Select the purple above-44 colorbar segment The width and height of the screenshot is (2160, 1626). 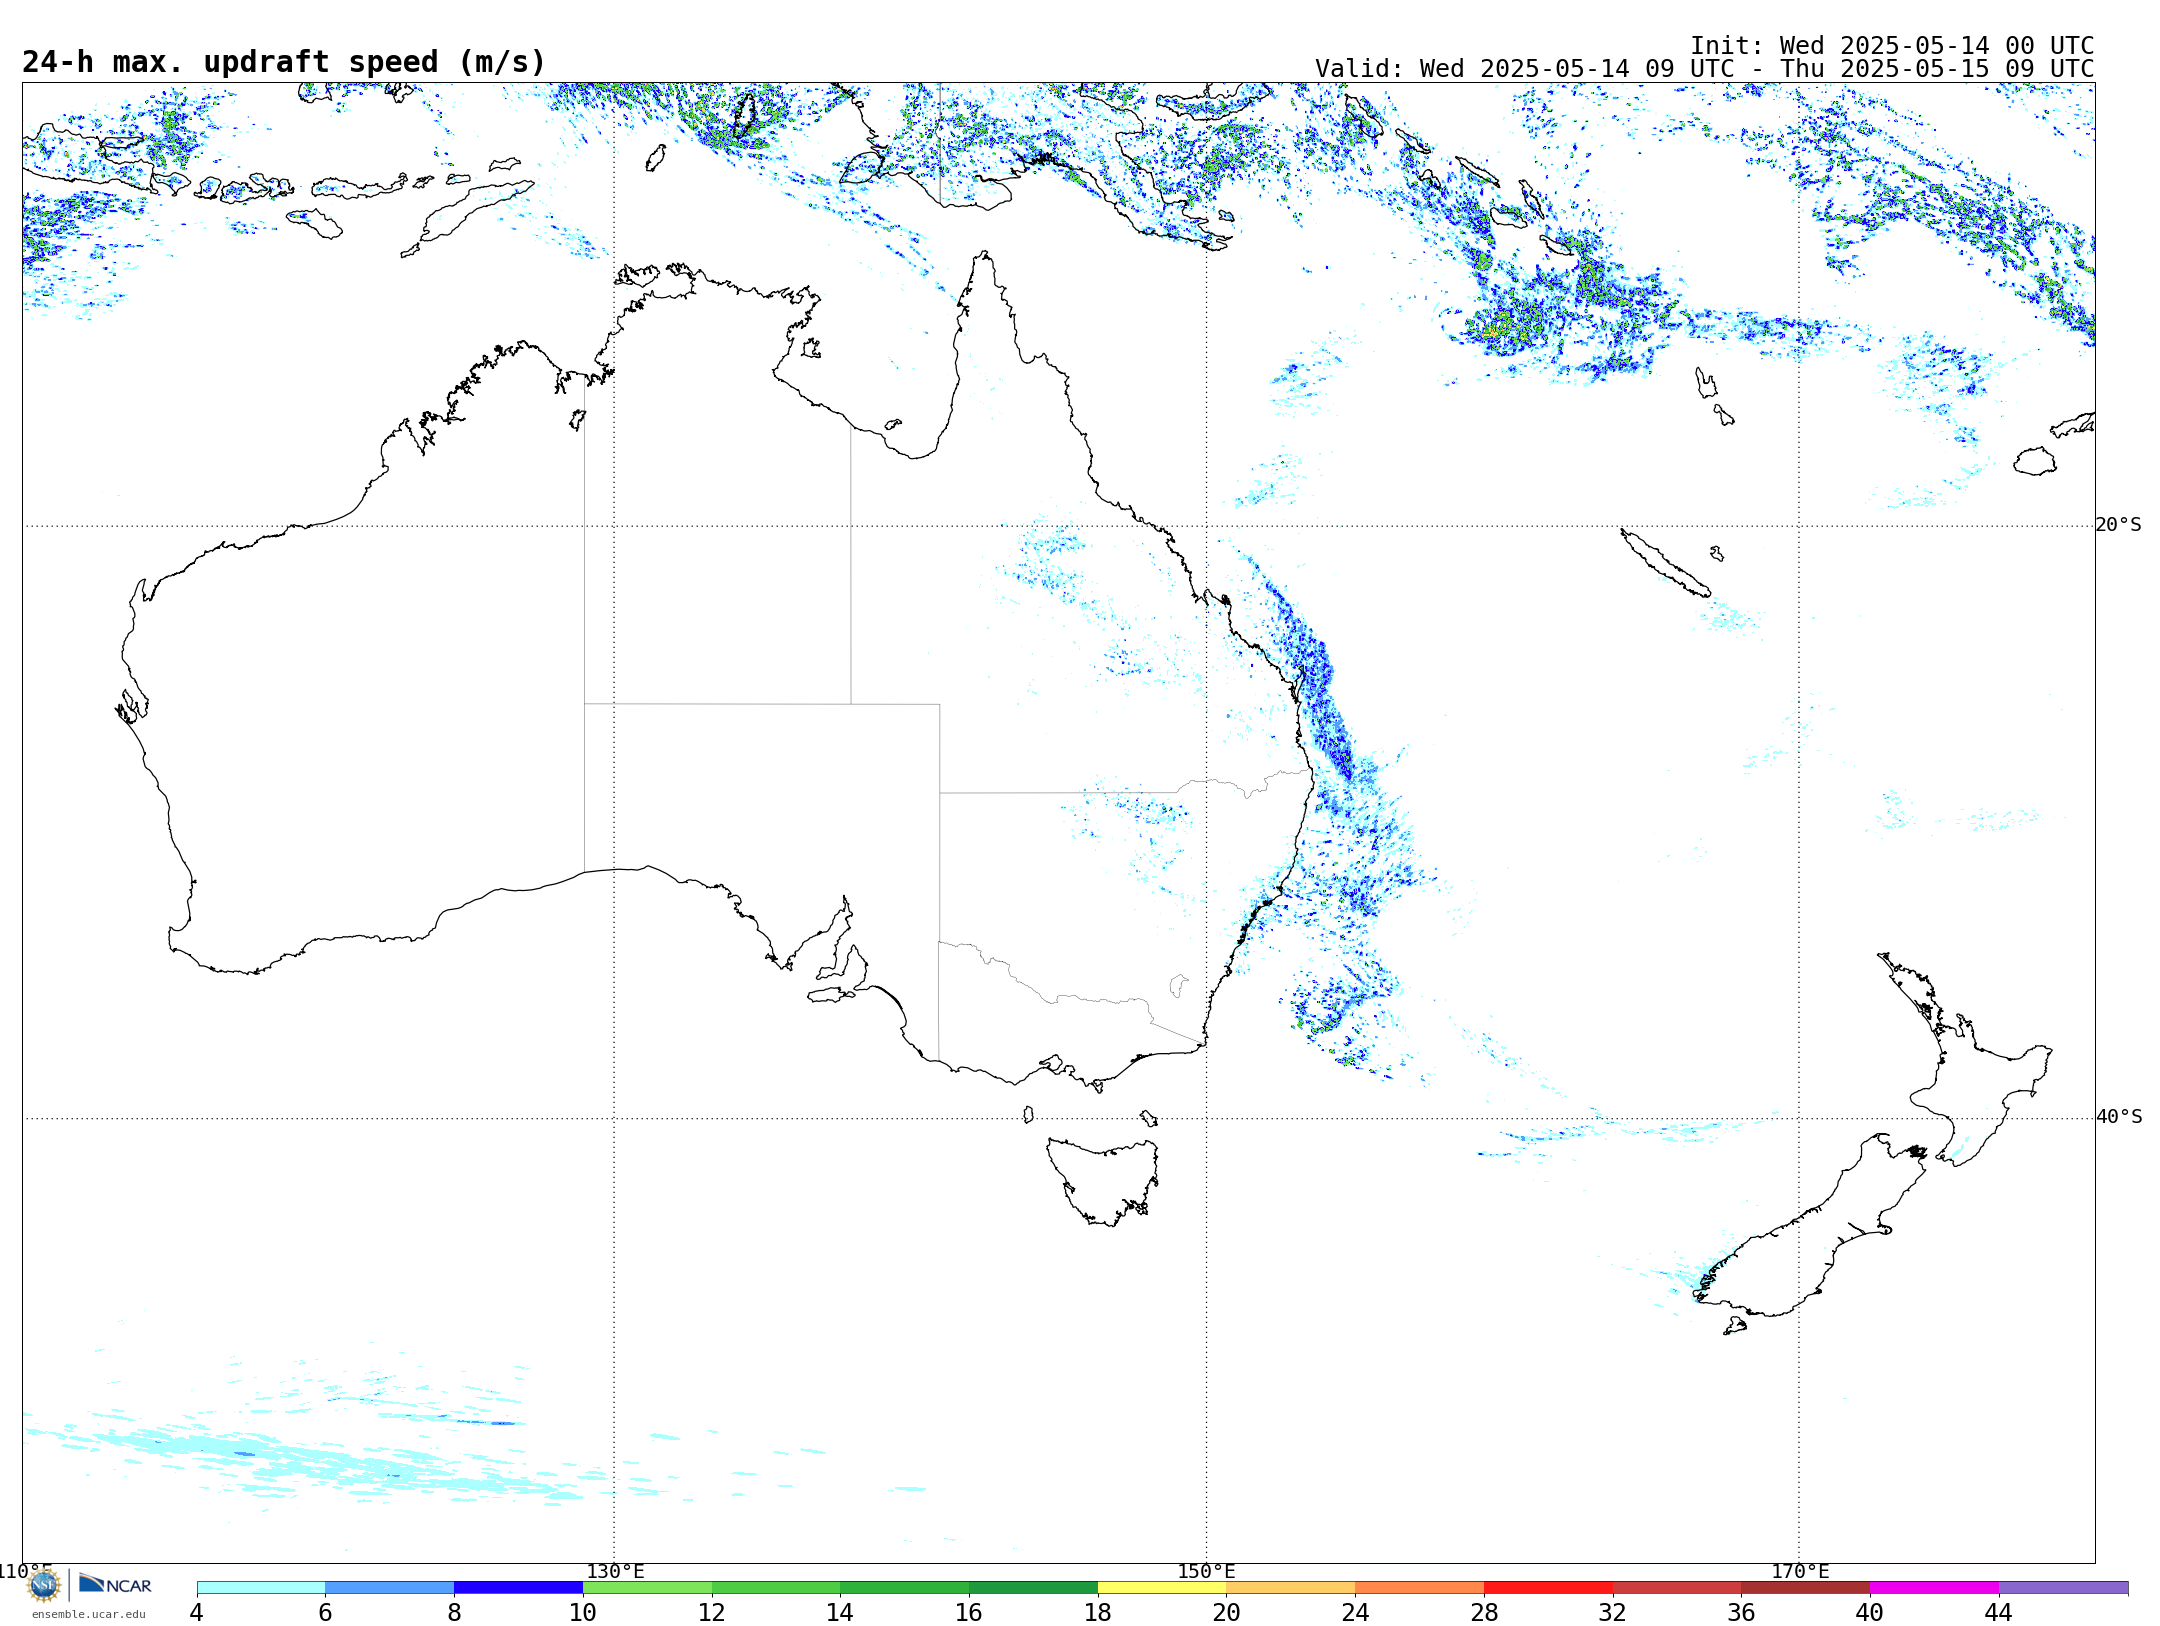[x=2063, y=1588]
